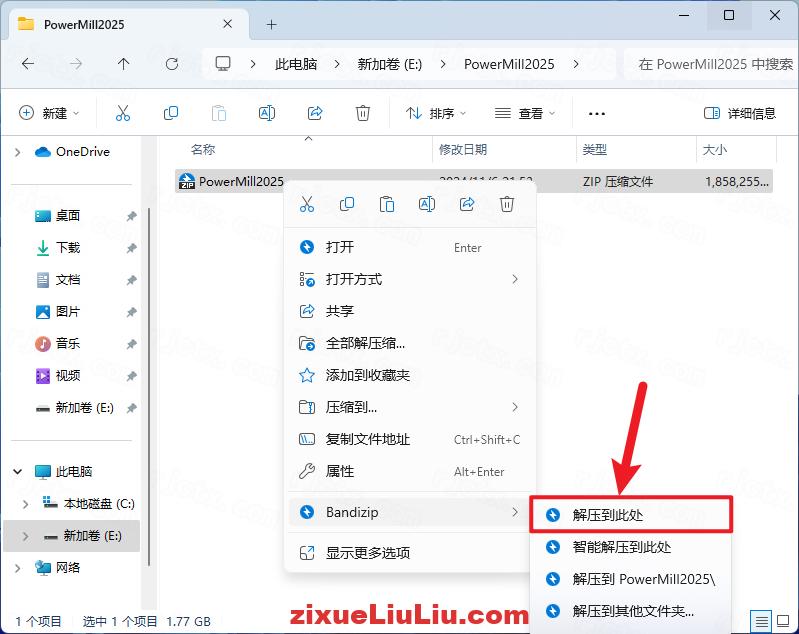Choose Copy file address
Screen dimensions: 799x634
point(411,439)
